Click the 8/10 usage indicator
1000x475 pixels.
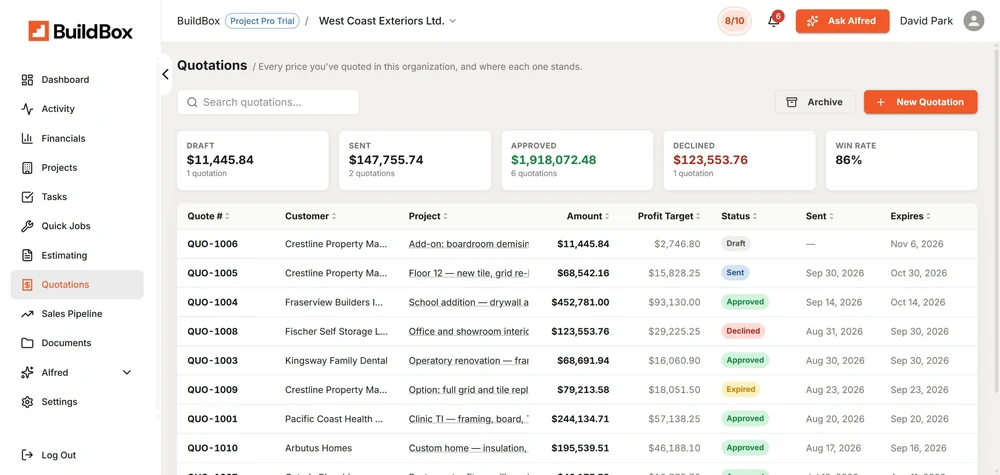click(735, 21)
